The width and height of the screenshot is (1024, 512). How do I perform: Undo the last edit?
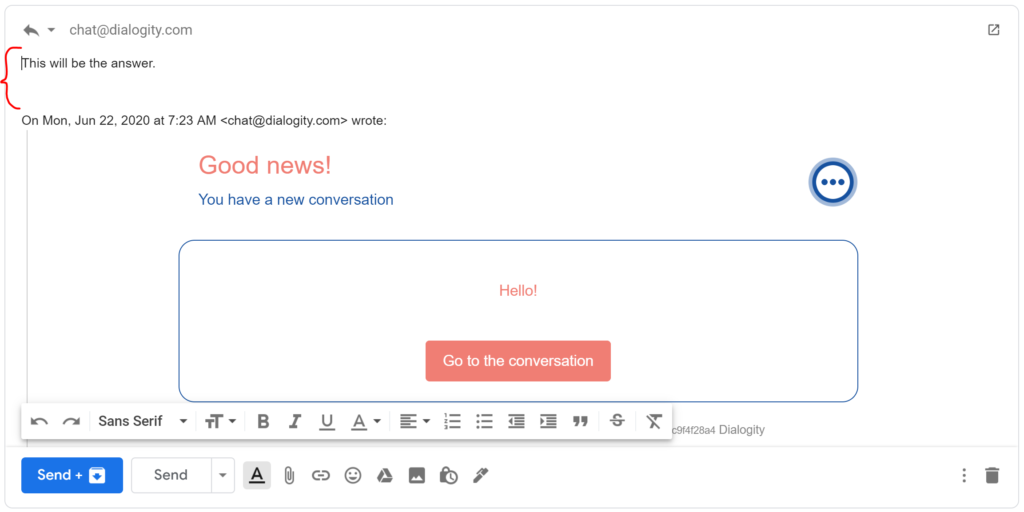pyautogui.click(x=39, y=422)
